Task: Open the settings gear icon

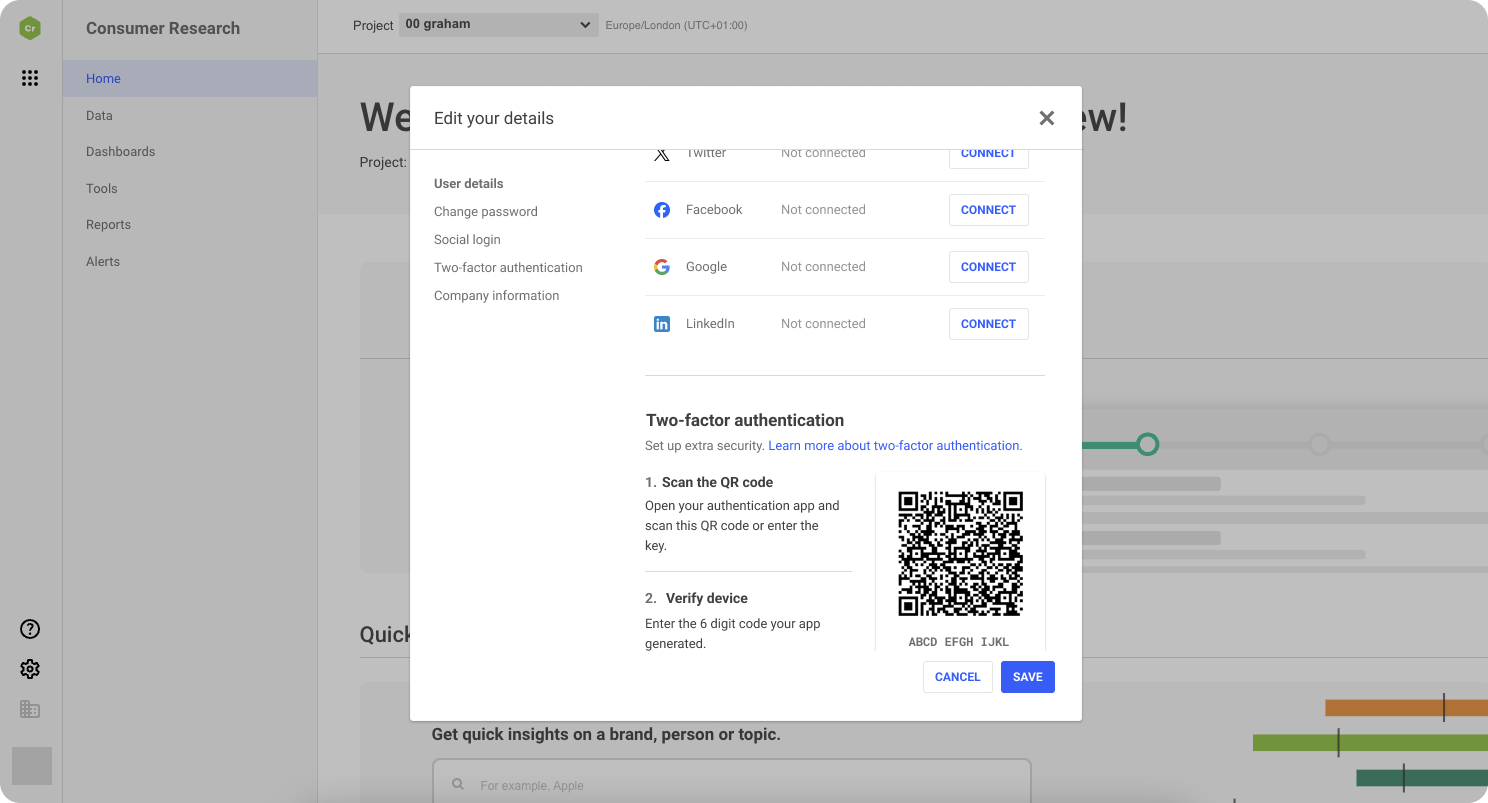Action: [30, 669]
